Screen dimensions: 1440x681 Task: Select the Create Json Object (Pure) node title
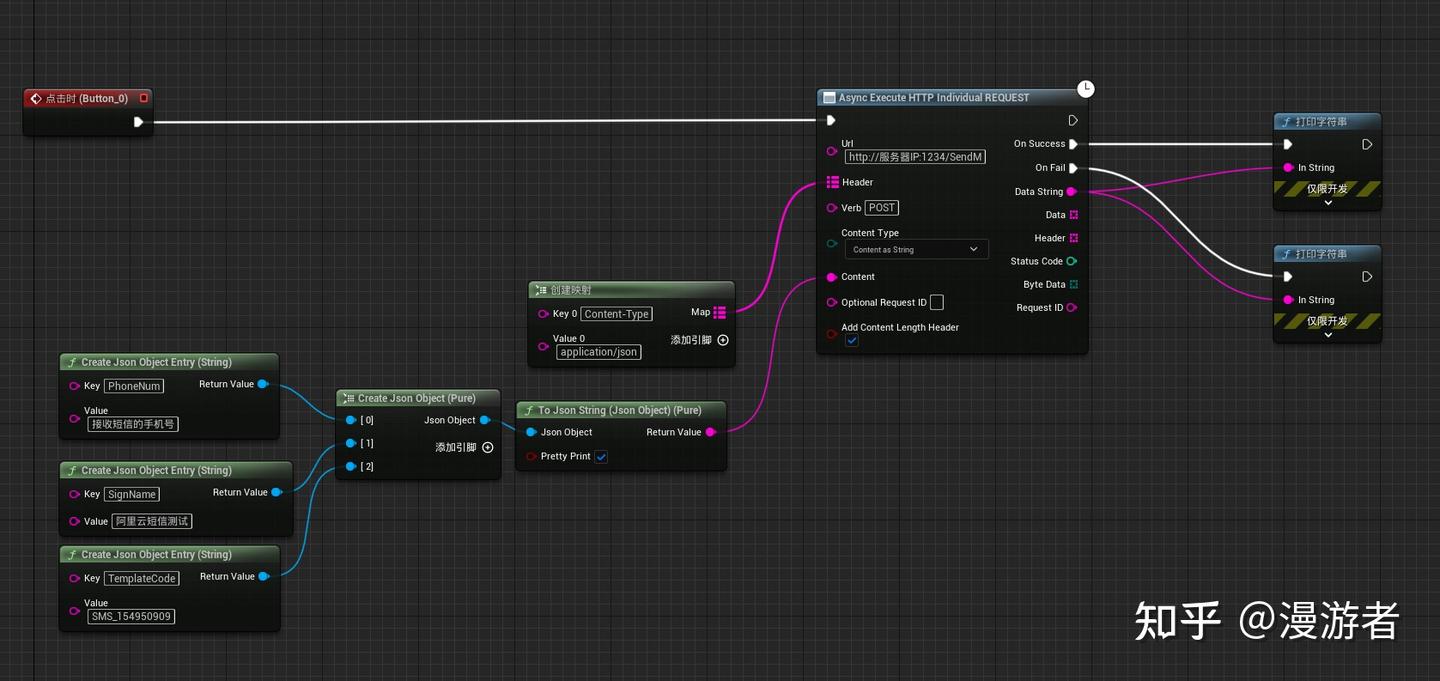[416, 398]
